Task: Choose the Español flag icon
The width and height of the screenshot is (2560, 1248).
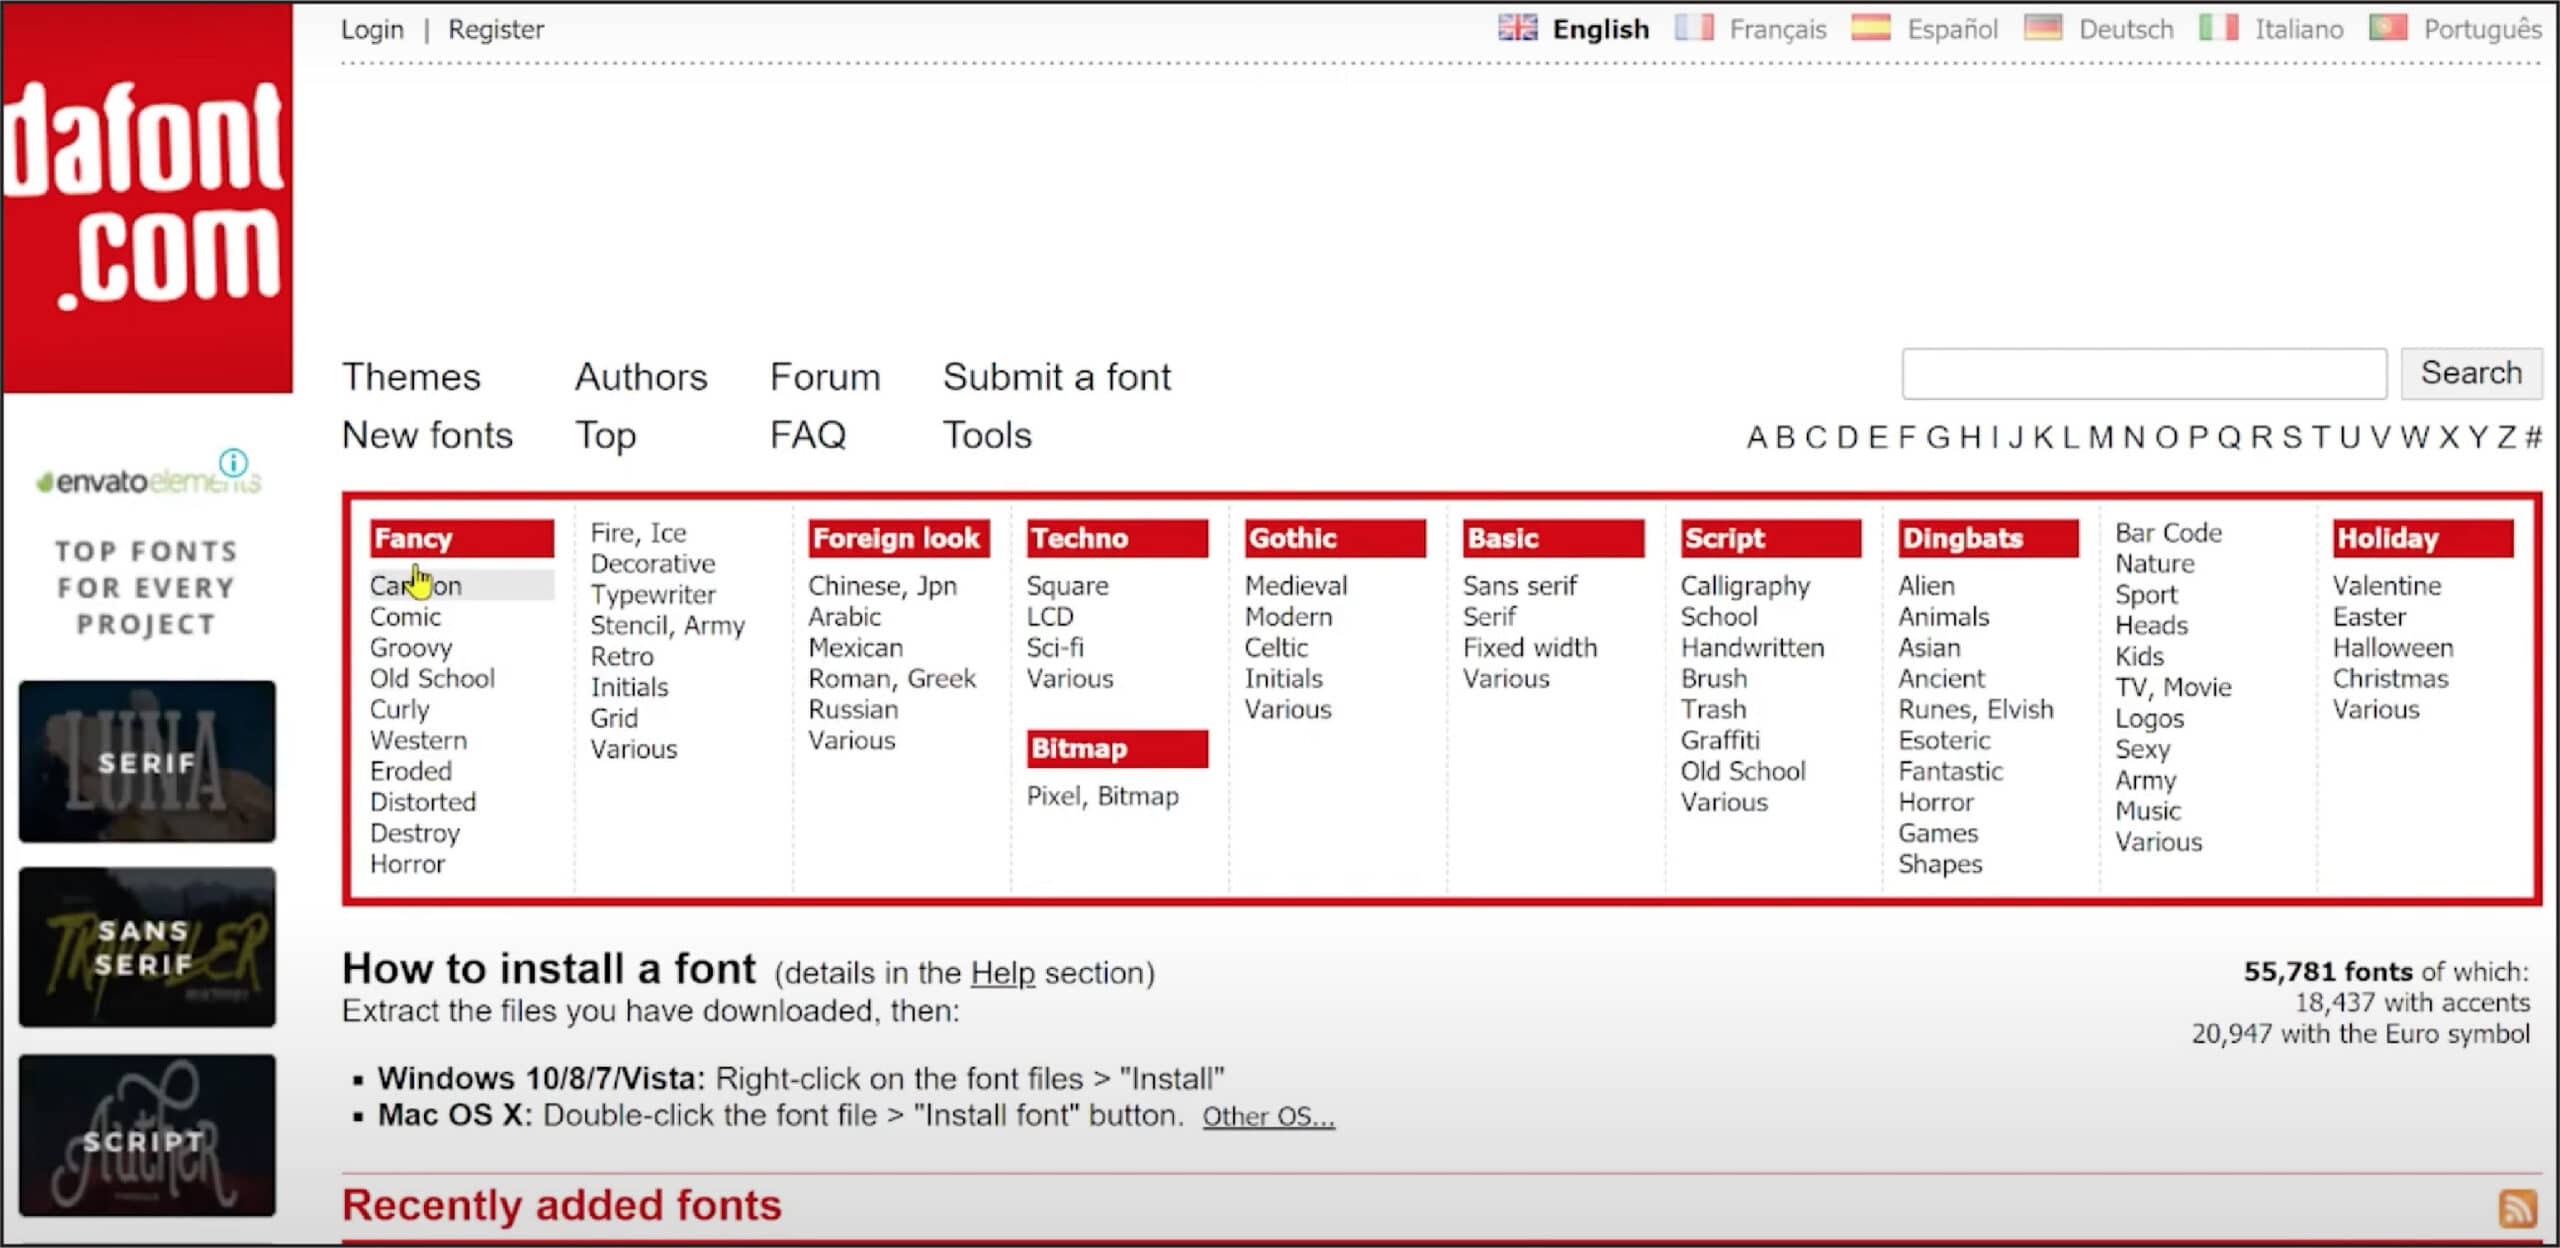Action: point(1871,28)
